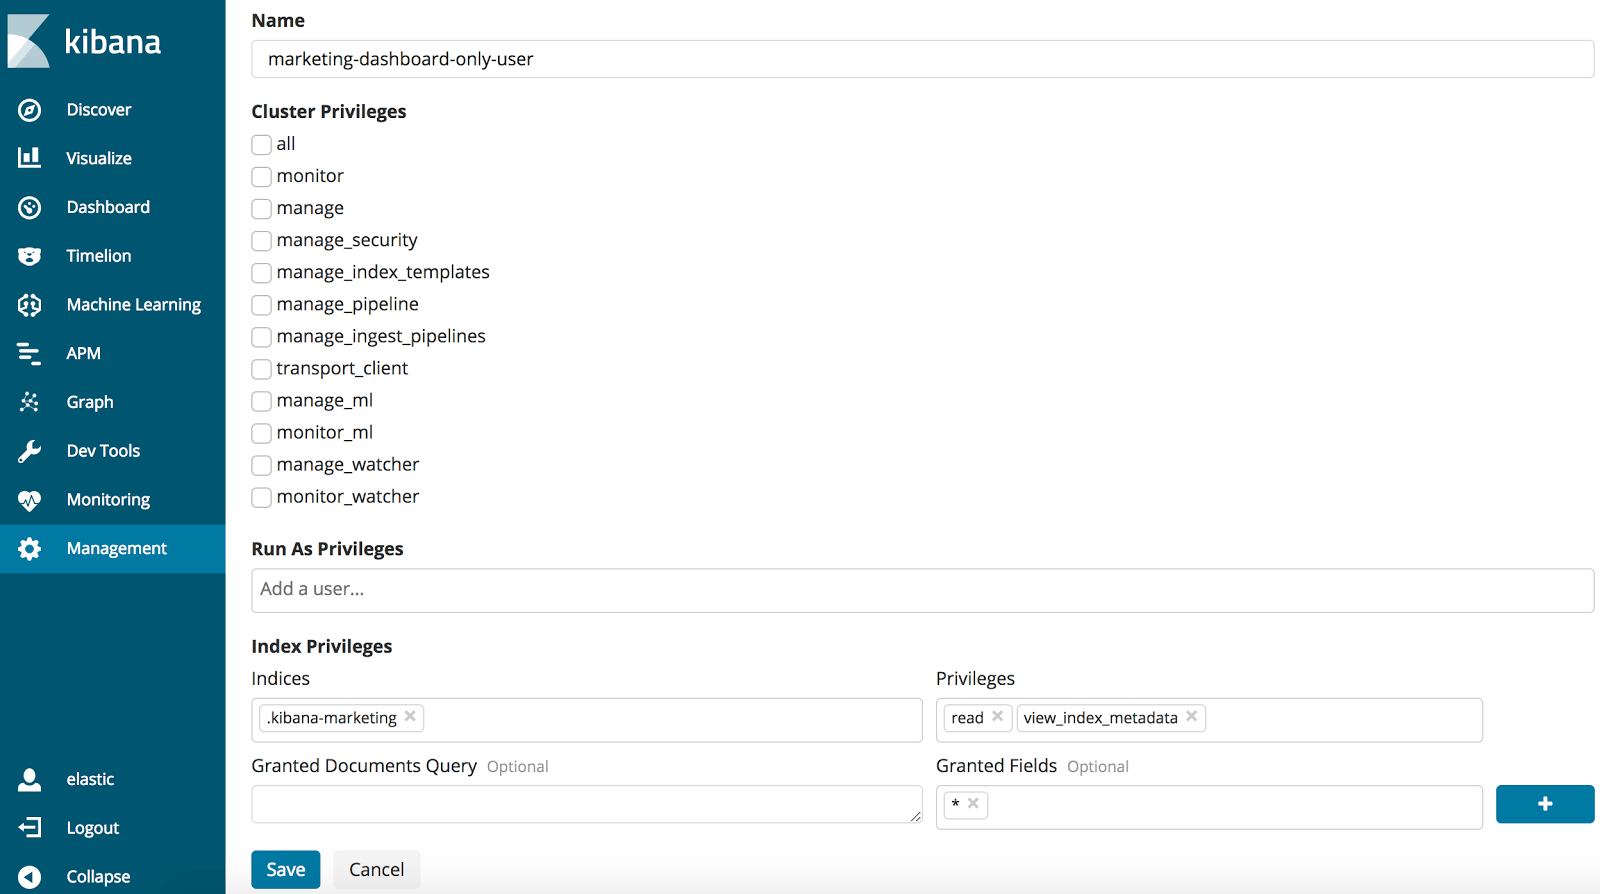The image size is (1600, 894).
Task: Open the Run As Privileges user selector
Action: 922,590
